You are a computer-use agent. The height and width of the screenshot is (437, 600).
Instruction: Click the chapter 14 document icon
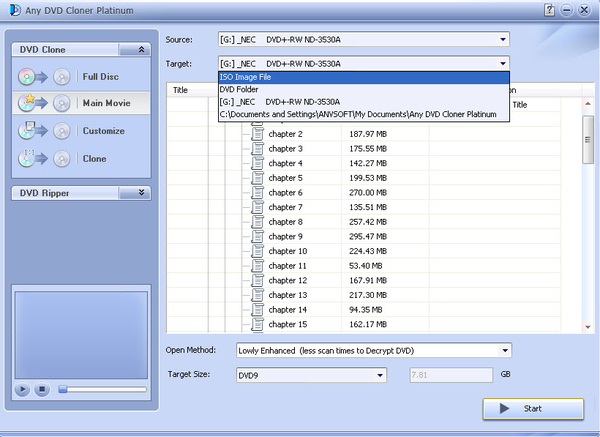click(x=257, y=310)
